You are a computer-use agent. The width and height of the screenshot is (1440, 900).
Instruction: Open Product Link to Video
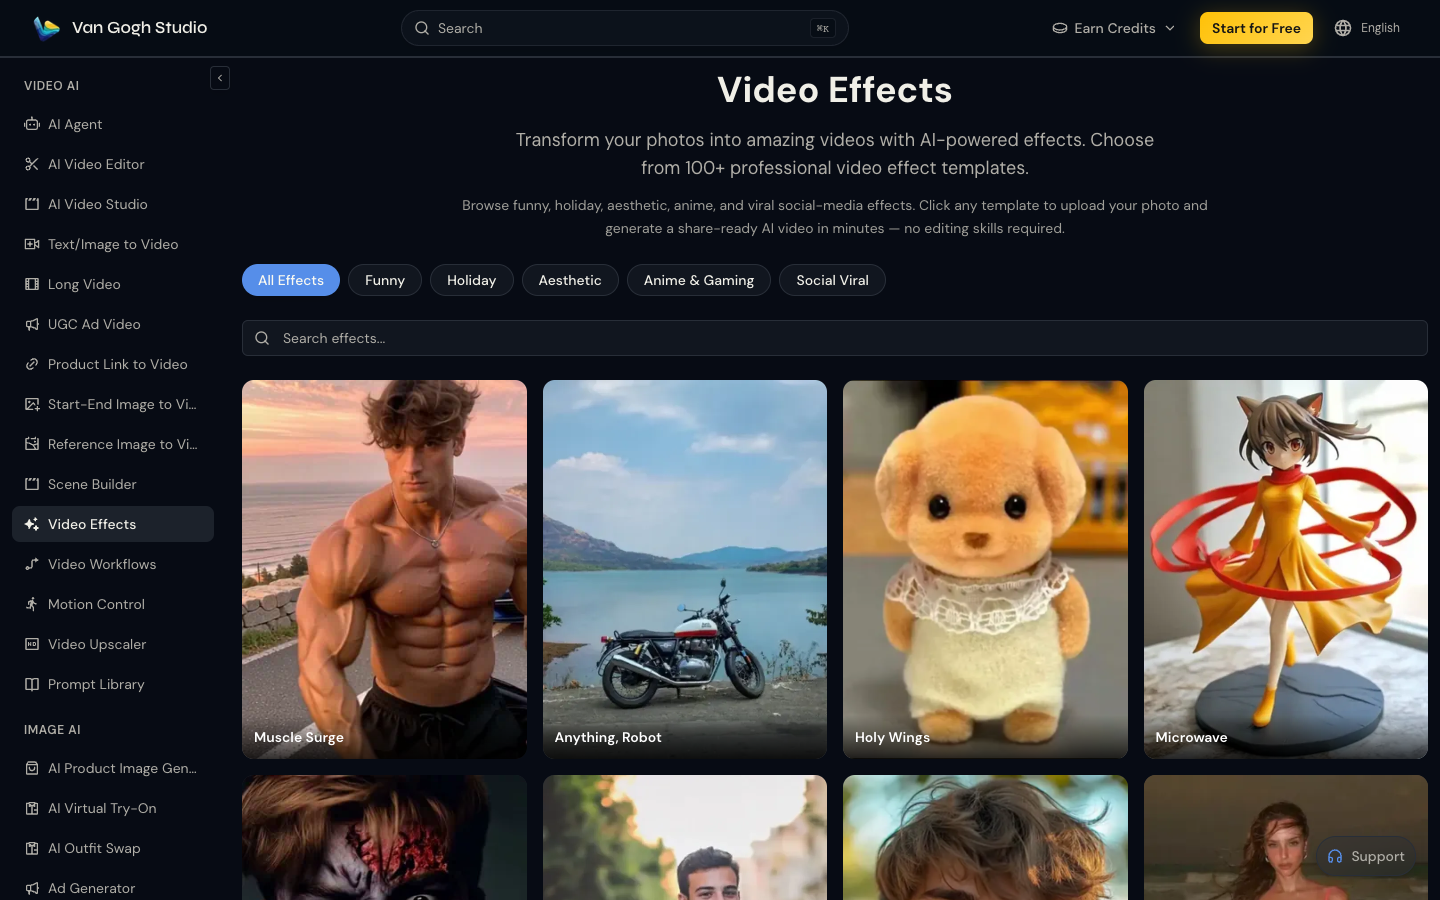tap(113, 364)
